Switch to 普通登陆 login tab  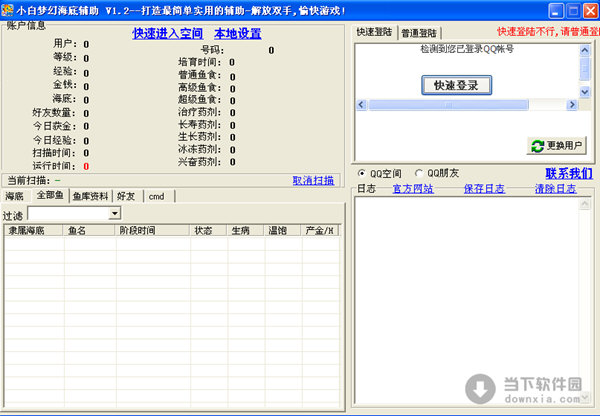pos(418,33)
